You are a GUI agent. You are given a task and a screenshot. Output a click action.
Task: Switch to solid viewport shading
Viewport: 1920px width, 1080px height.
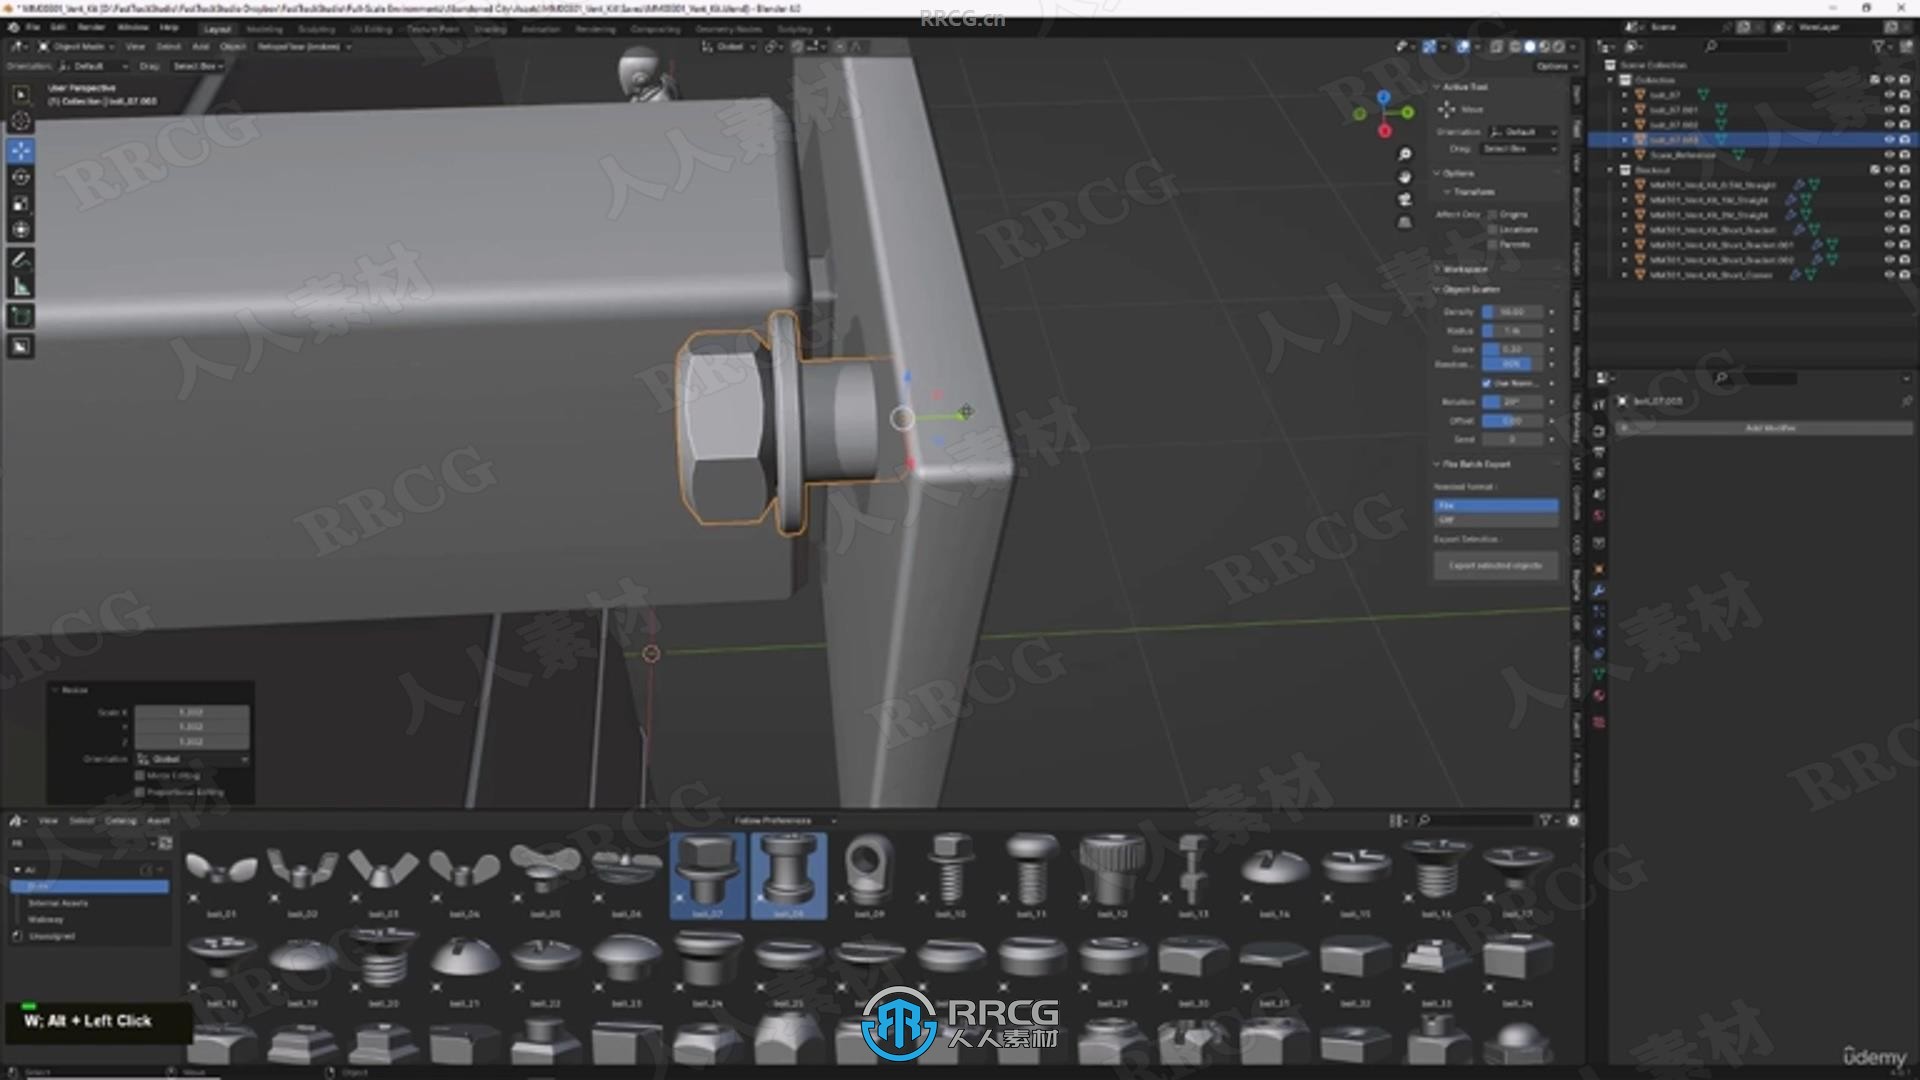click(1530, 47)
